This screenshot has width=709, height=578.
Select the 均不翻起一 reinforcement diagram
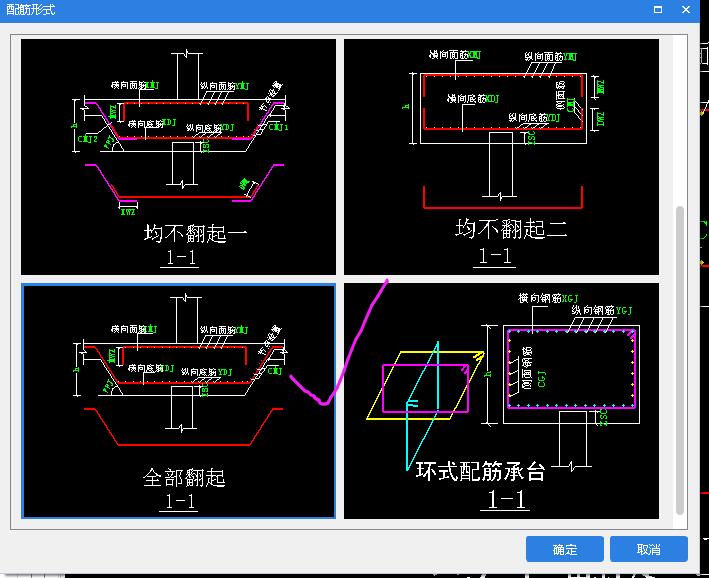pos(179,157)
